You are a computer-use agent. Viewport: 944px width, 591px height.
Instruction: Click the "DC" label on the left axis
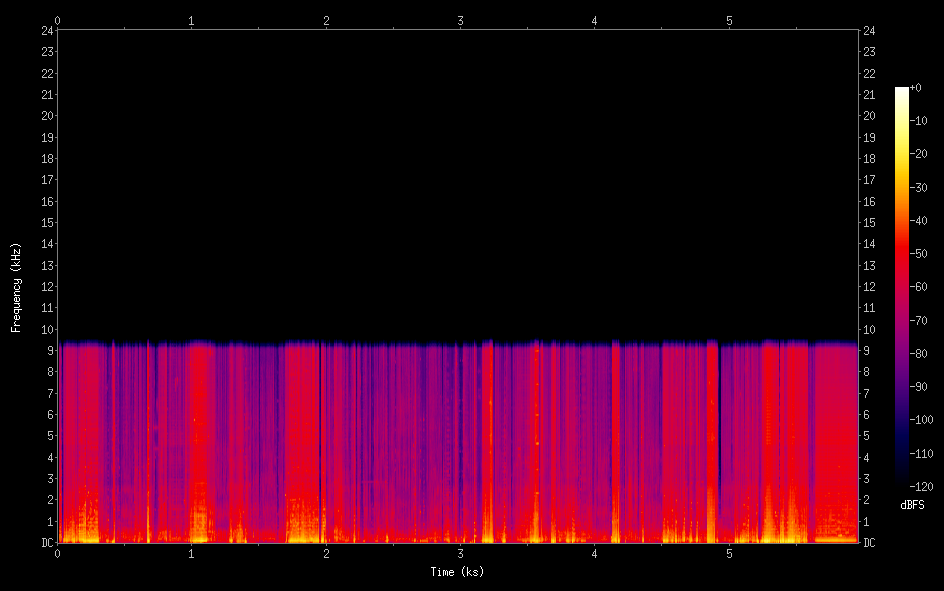coord(47,543)
